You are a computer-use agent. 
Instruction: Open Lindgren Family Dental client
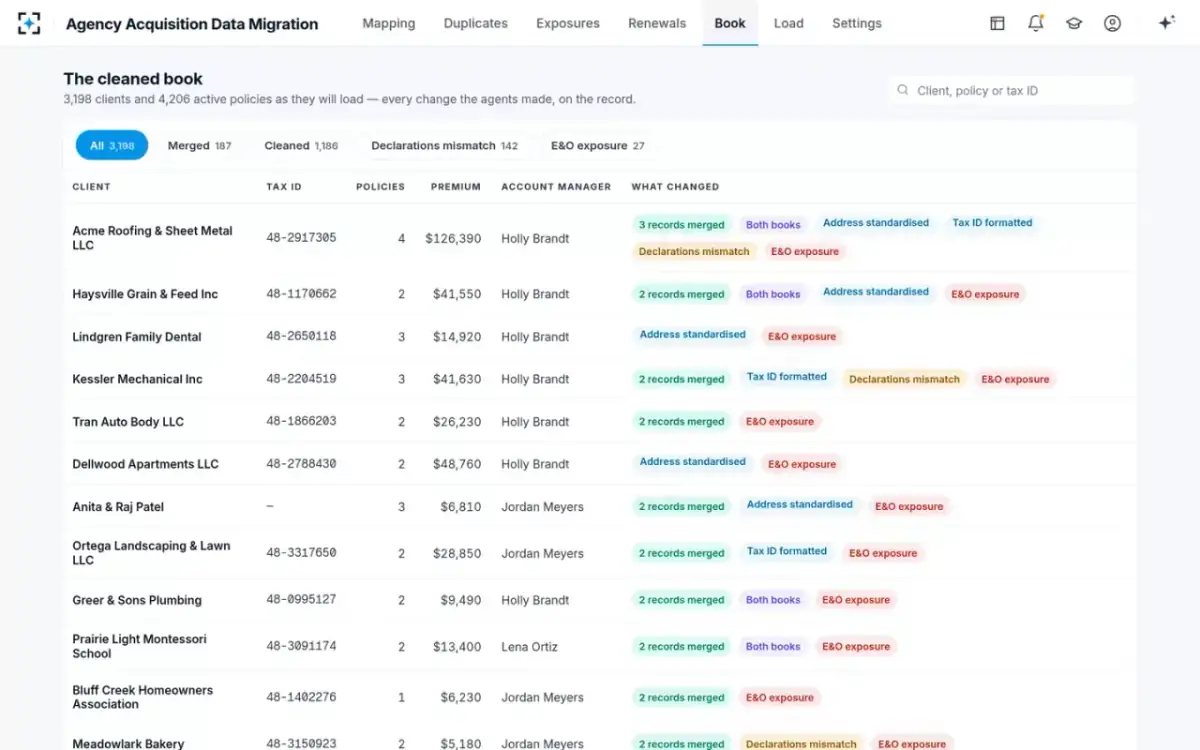137,337
